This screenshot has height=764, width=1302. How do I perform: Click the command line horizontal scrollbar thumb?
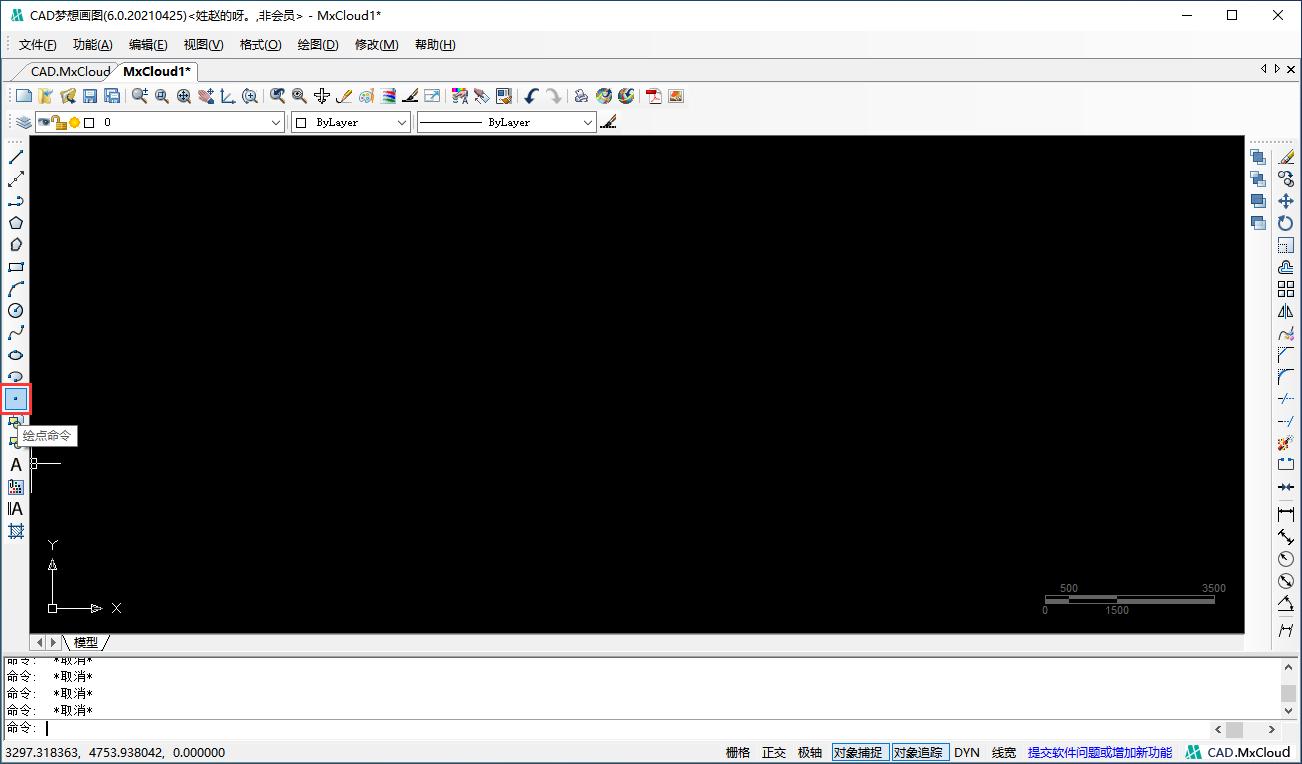pyautogui.click(x=1235, y=729)
